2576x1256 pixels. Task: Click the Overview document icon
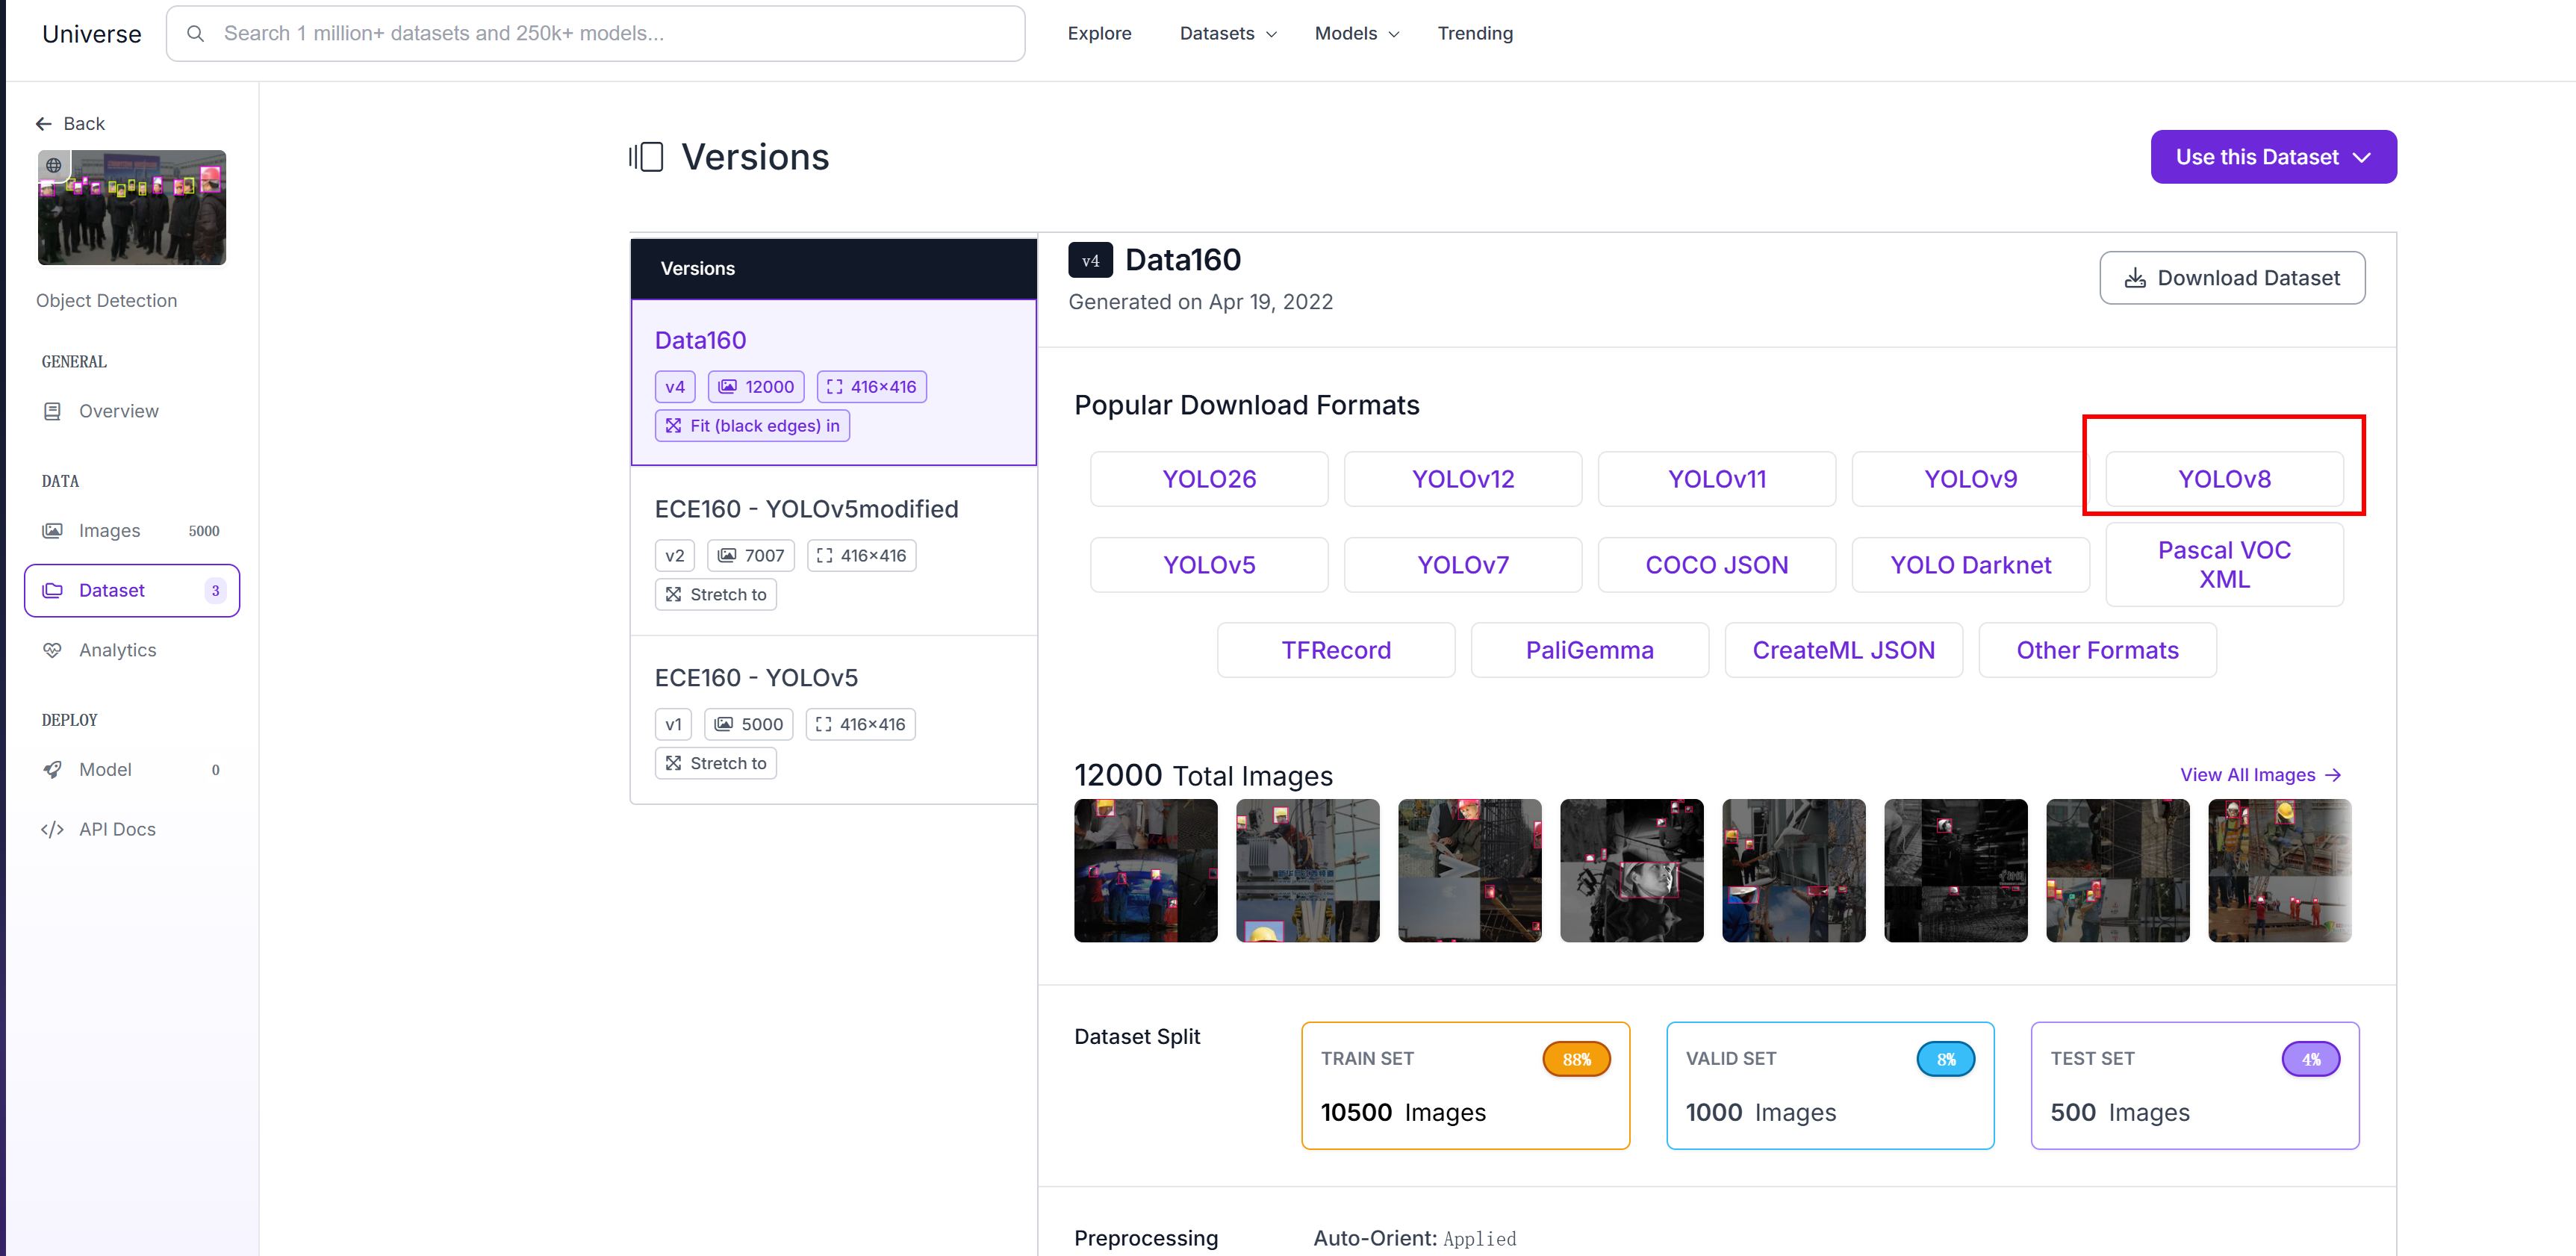click(x=52, y=411)
